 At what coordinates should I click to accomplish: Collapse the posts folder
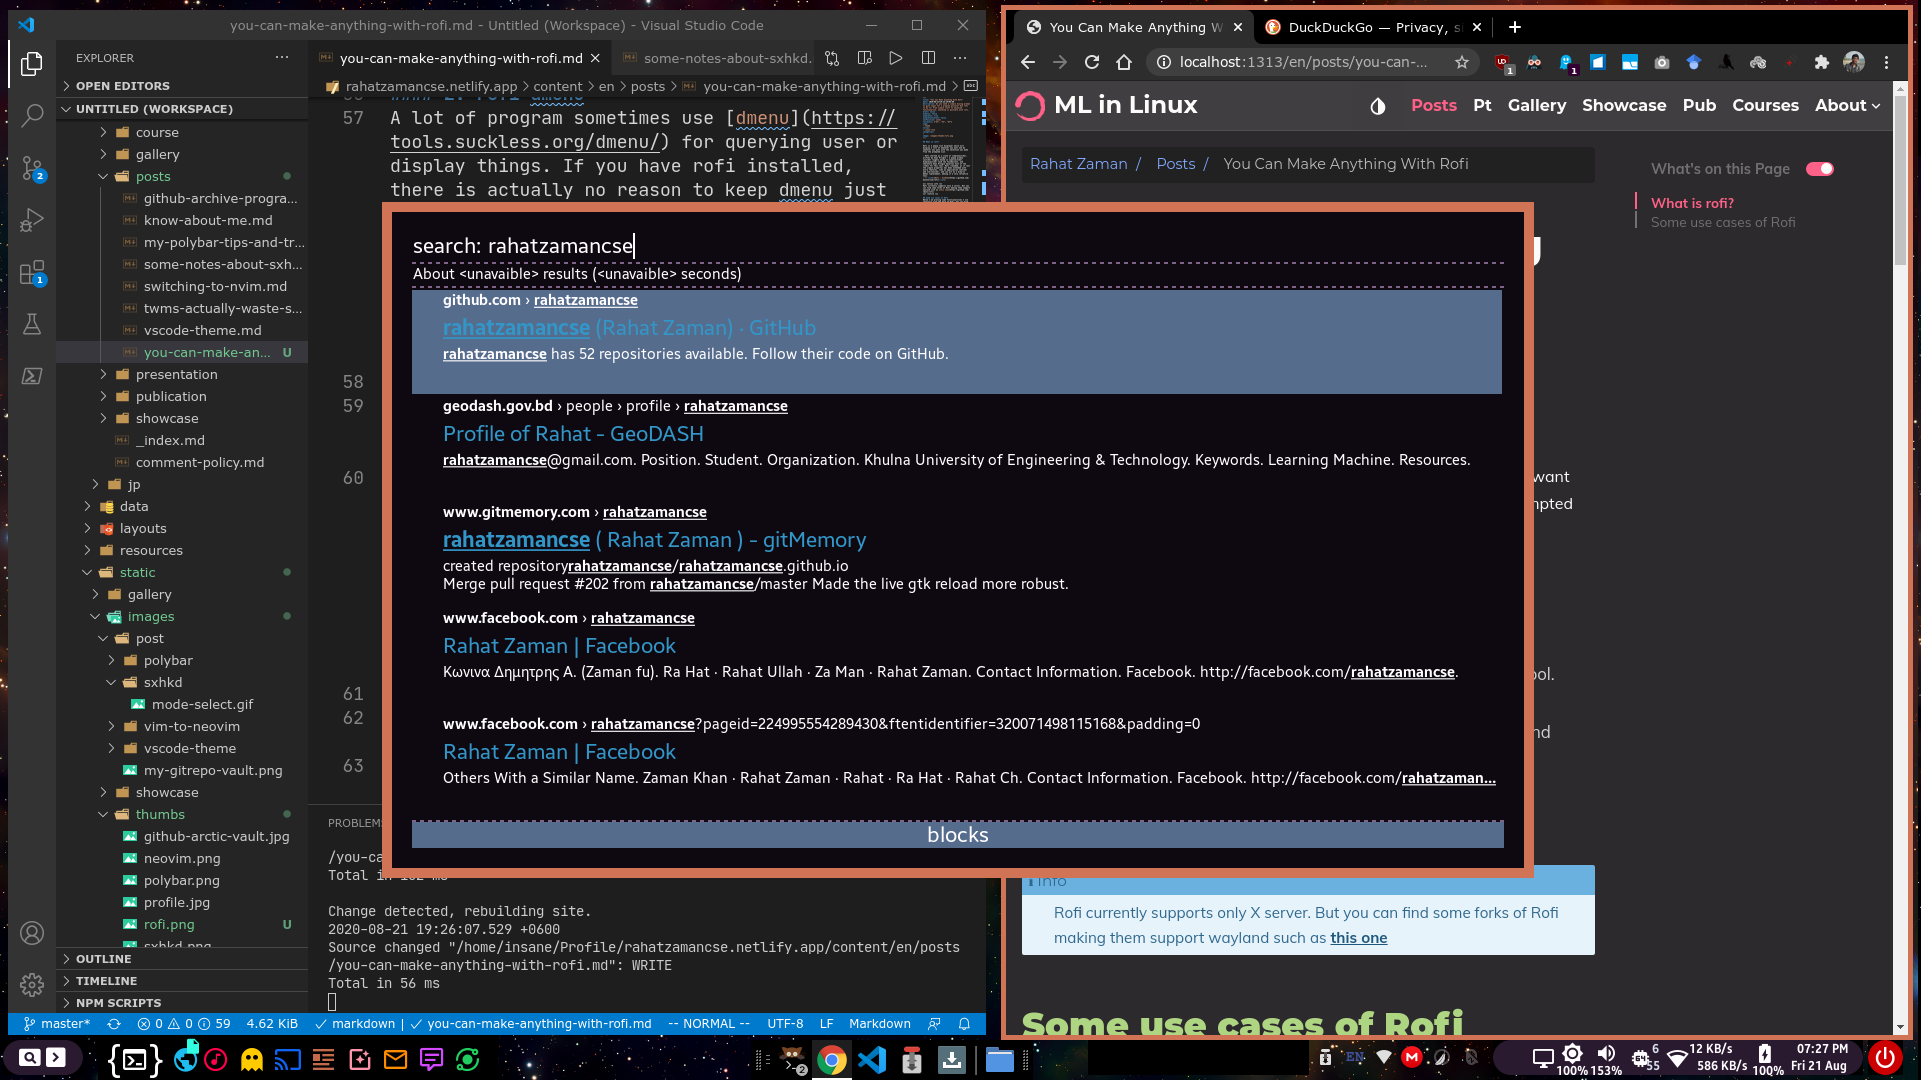tap(153, 176)
